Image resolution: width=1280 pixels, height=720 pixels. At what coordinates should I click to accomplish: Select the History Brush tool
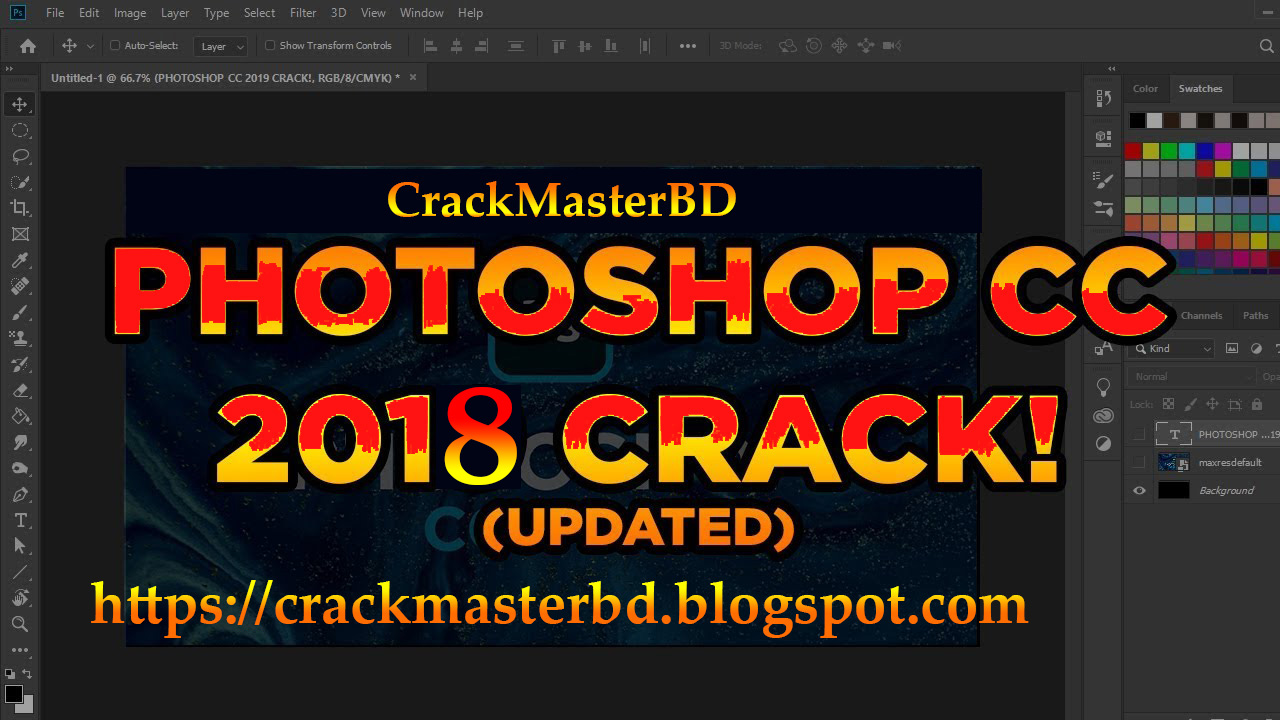point(19,364)
